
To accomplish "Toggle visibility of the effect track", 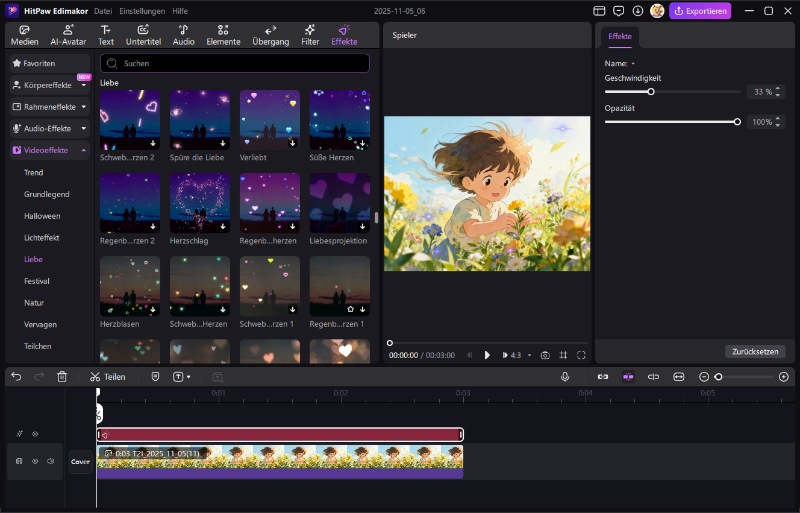I will (35, 434).
